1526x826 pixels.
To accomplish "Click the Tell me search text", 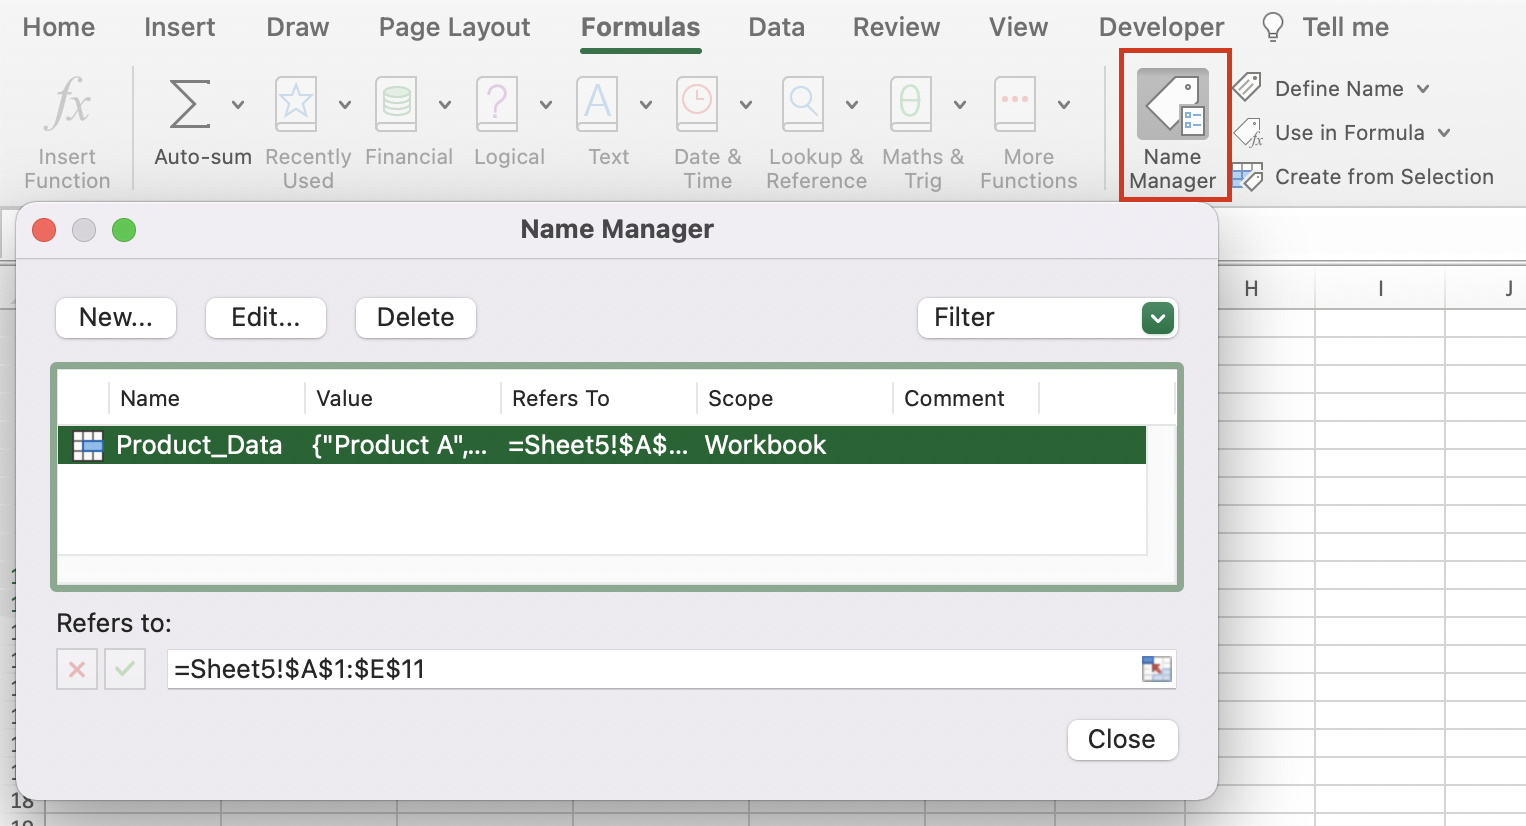I will click(x=1345, y=27).
